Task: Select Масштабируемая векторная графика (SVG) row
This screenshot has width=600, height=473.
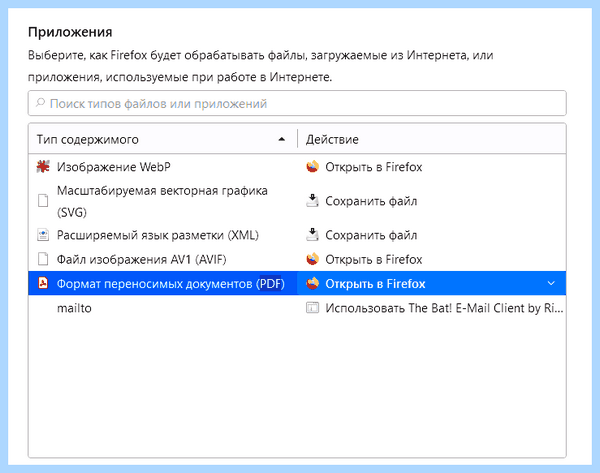Action: click(297, 201)
